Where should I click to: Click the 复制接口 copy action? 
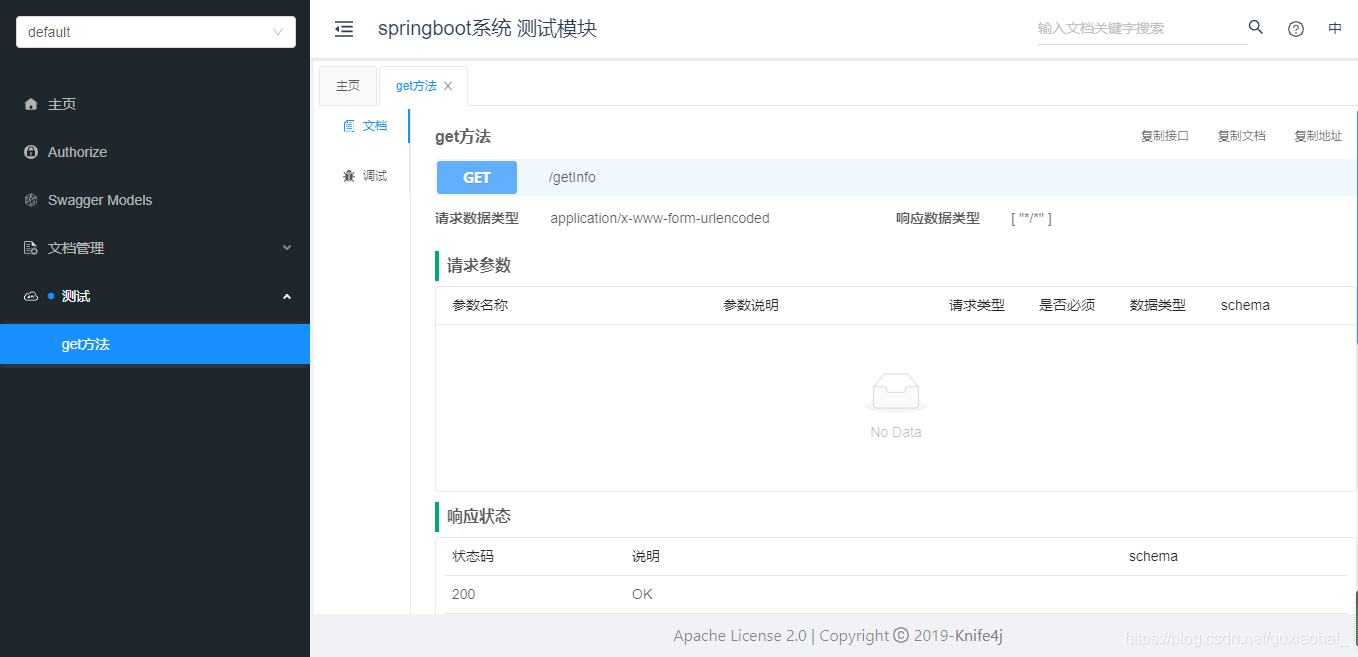[x=1164, y=136]
